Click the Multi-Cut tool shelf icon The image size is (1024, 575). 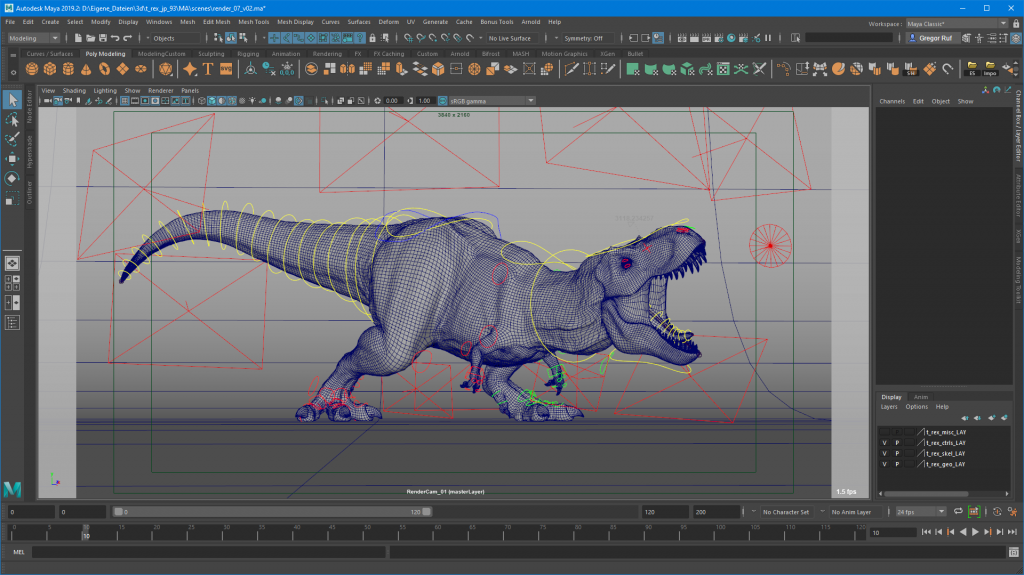pyautogui.click(x=571, y=69)
